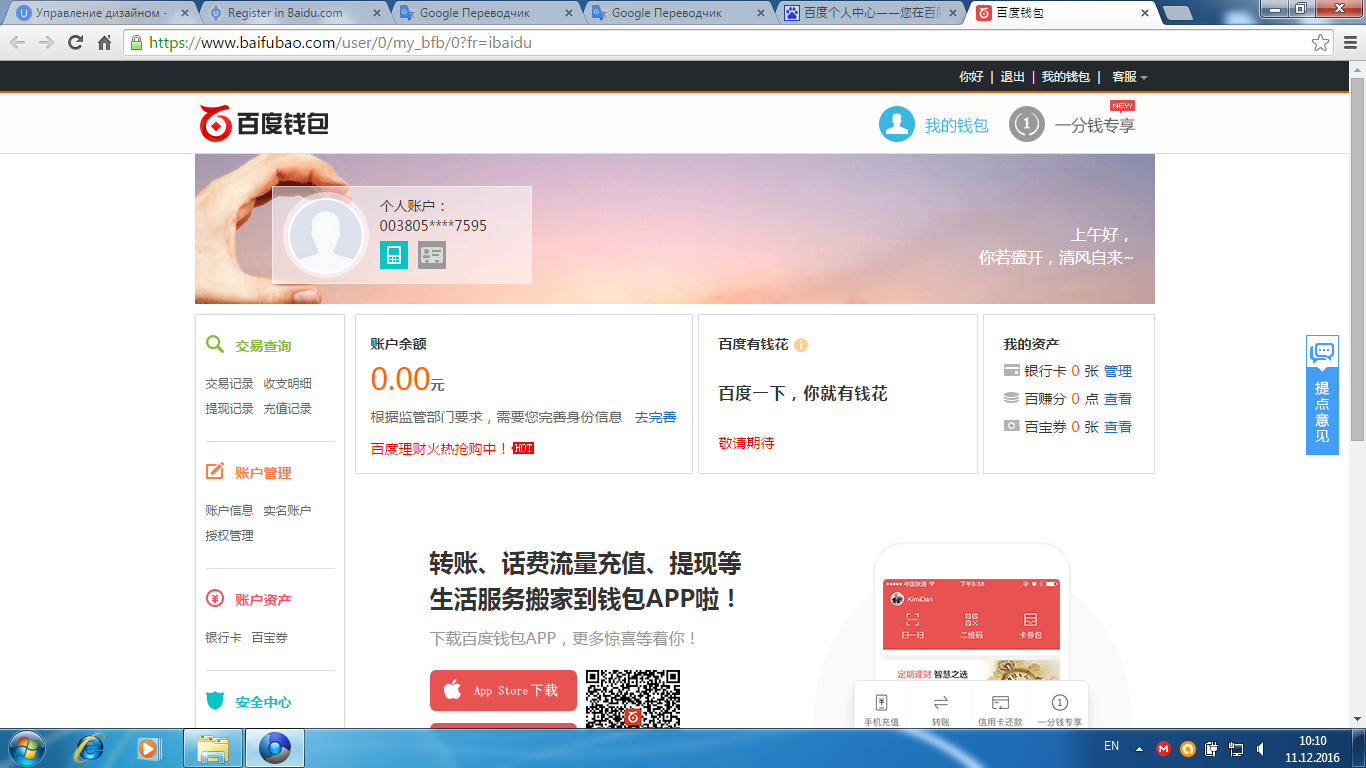This screenshot has width=1366, height=768.
Task: Click 管理 next to 银行卡
Action: click(x=1118, y=371)
